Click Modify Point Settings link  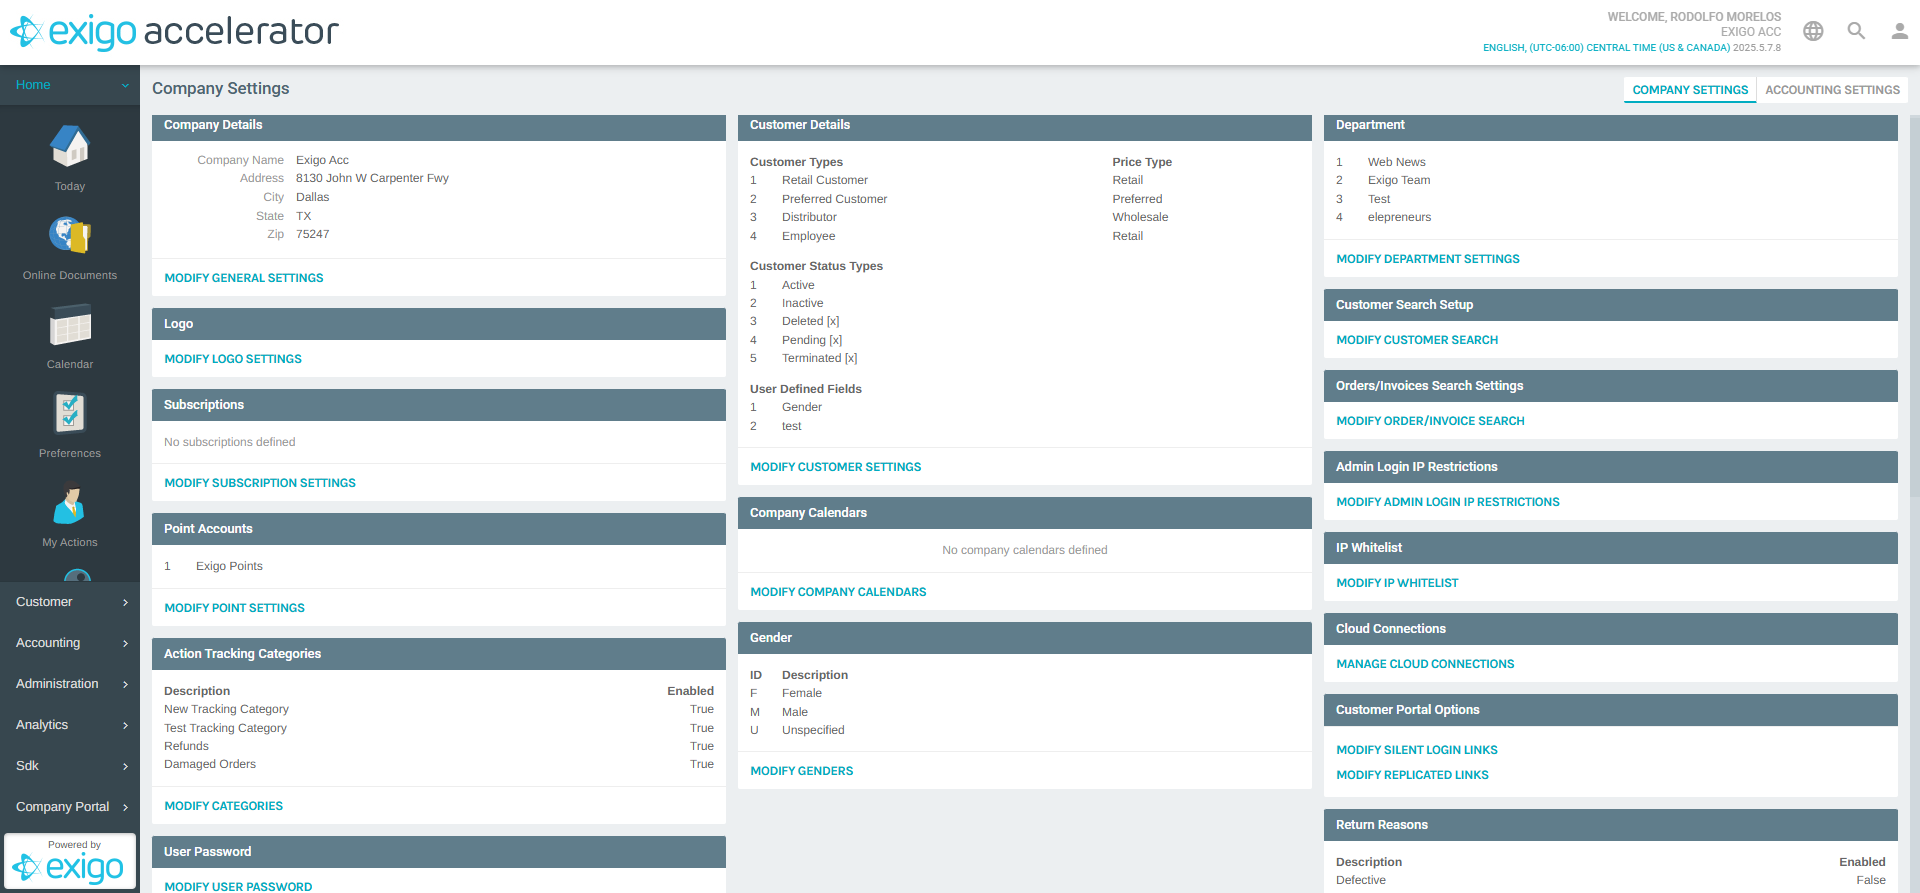(234, 608)
